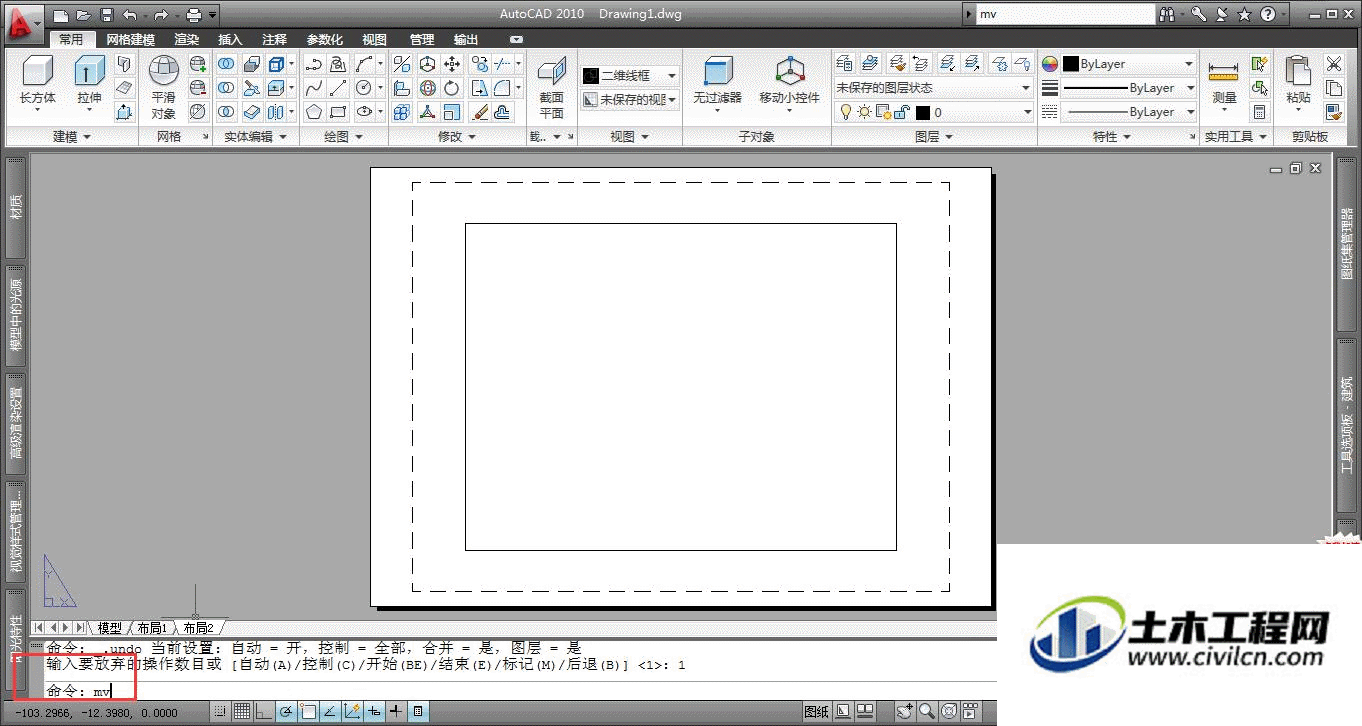
Task: Open the 材质 side palette
Action: tap(15, 208)
